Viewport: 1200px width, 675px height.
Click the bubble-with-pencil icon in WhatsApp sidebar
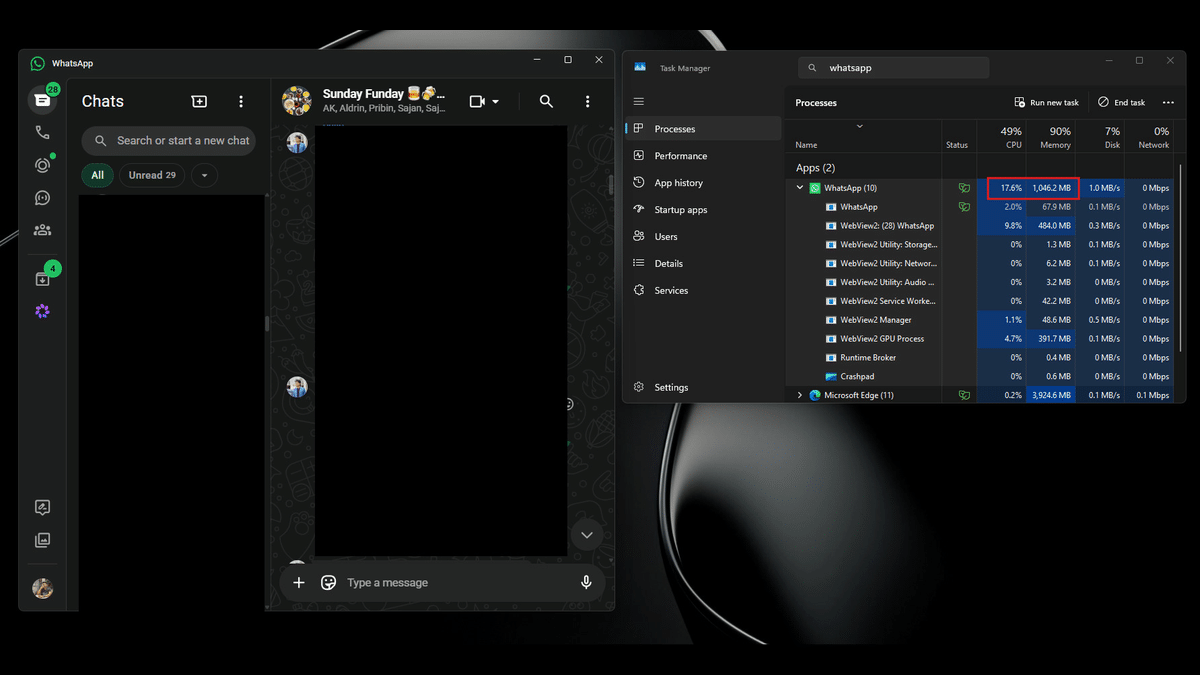pyautogui.click(x=42, y=508)
